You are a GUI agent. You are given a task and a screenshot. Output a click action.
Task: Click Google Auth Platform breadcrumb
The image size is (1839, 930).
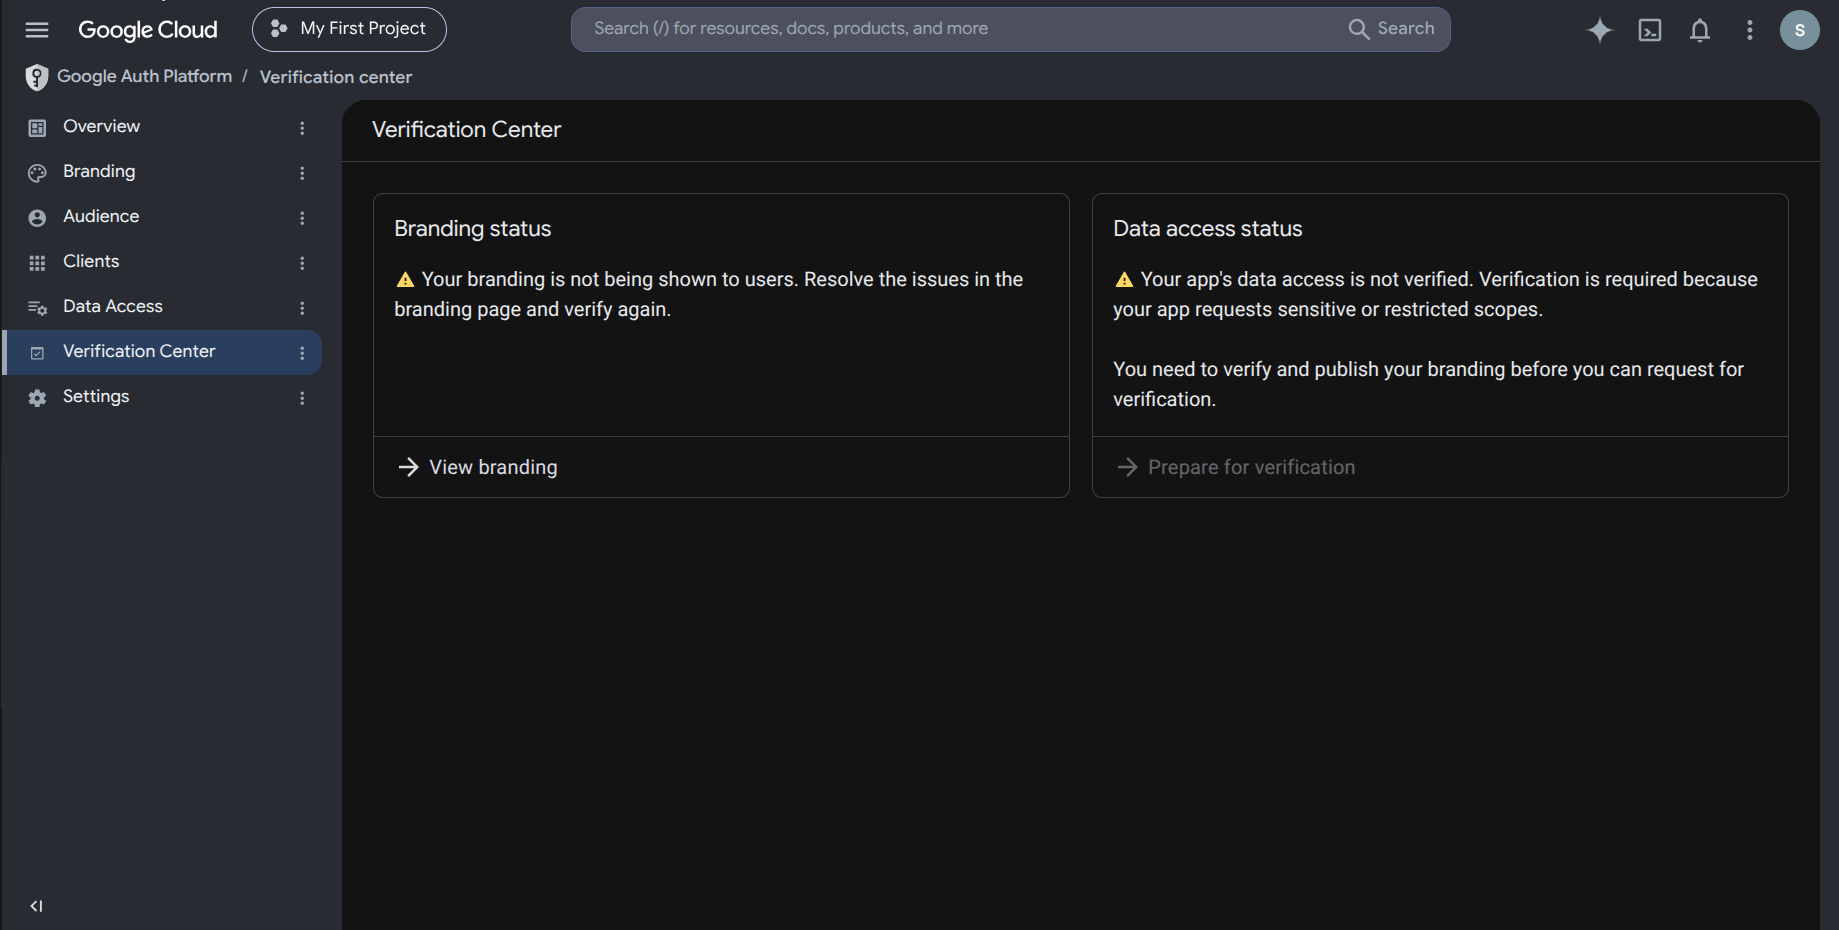click(x=144, y=76)
